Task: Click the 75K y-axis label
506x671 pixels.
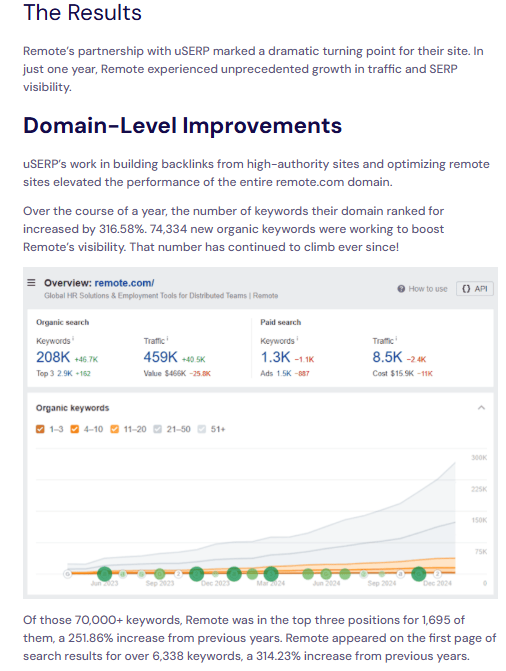Action: click(481, 552)
